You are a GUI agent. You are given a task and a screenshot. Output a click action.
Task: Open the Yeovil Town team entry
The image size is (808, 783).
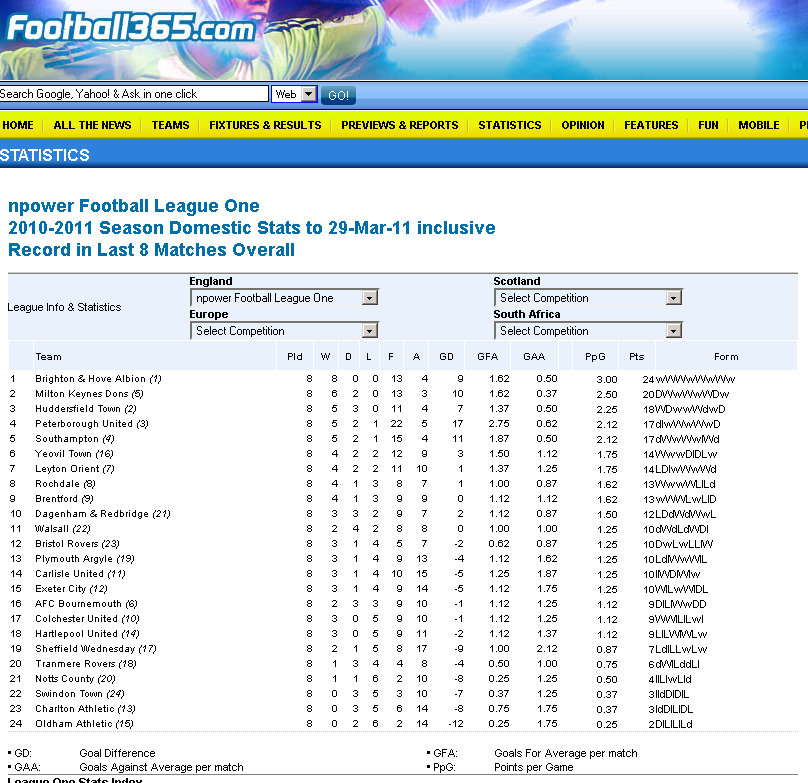pos(63,454)
